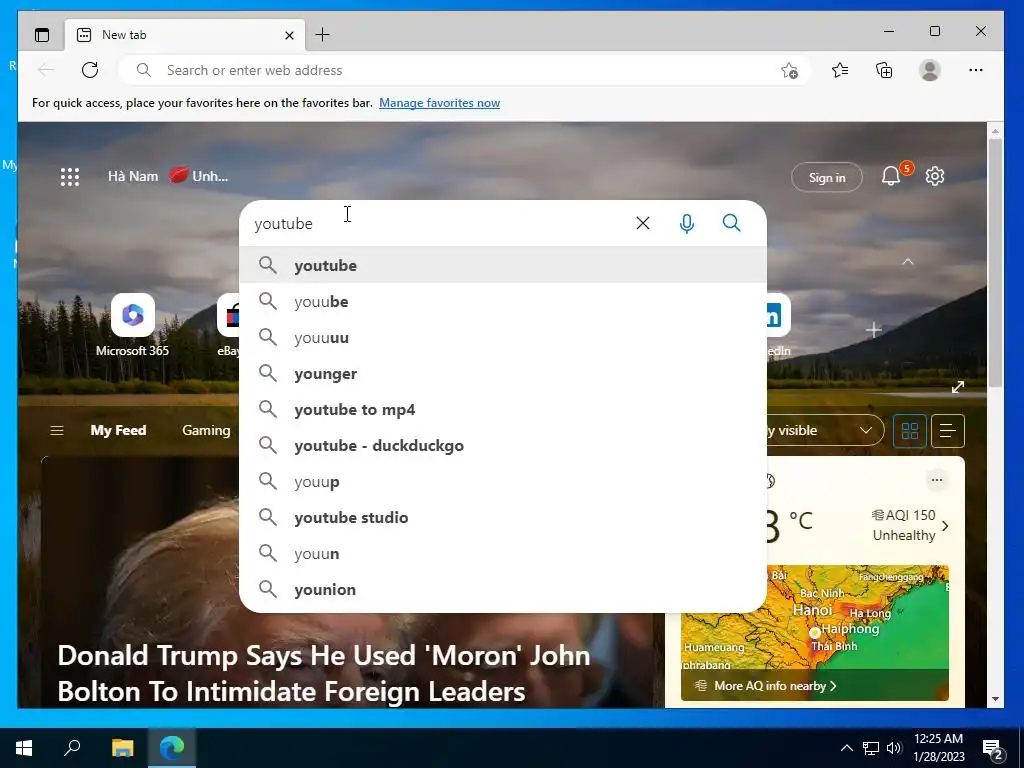Select the 'youtube to mp4' suggestion

(x=503, y=409)
